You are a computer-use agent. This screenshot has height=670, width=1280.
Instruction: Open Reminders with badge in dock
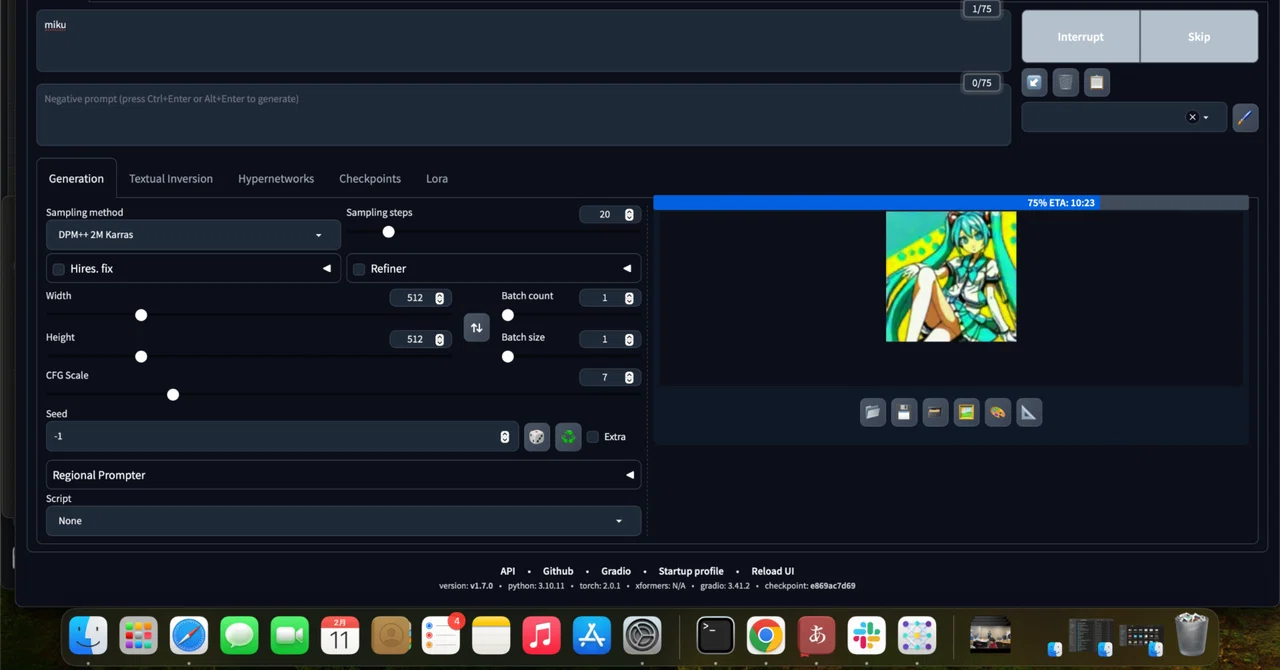[441, 635]
